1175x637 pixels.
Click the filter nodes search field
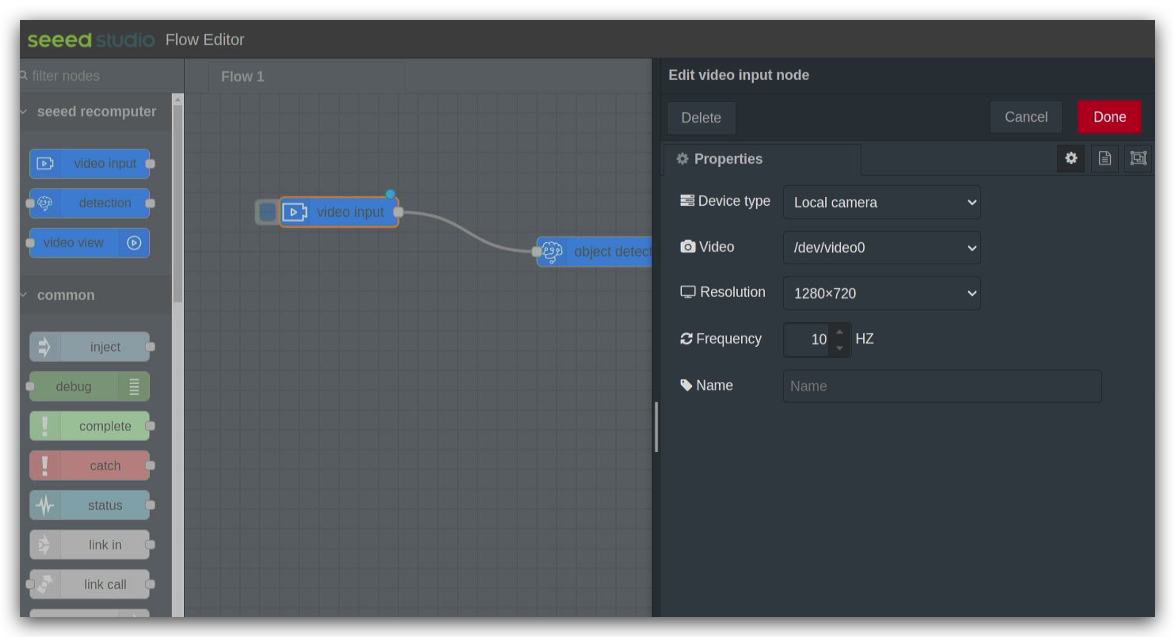[103, 76]
